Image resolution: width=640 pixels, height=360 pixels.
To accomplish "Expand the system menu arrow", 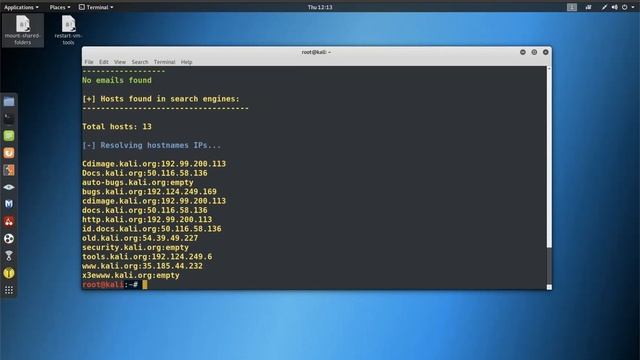I will tap(633, 7).
